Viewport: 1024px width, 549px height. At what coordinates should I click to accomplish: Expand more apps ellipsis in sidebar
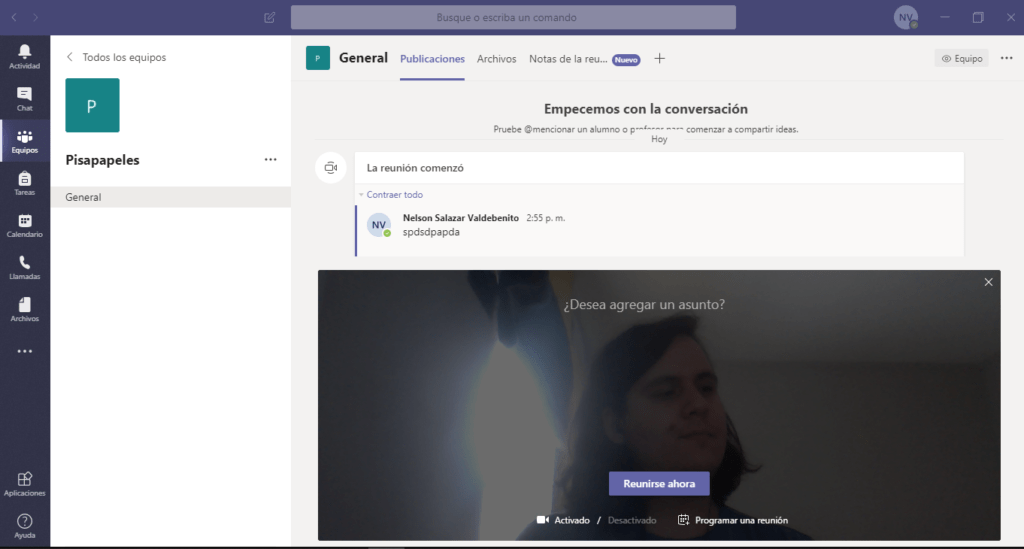24,351
